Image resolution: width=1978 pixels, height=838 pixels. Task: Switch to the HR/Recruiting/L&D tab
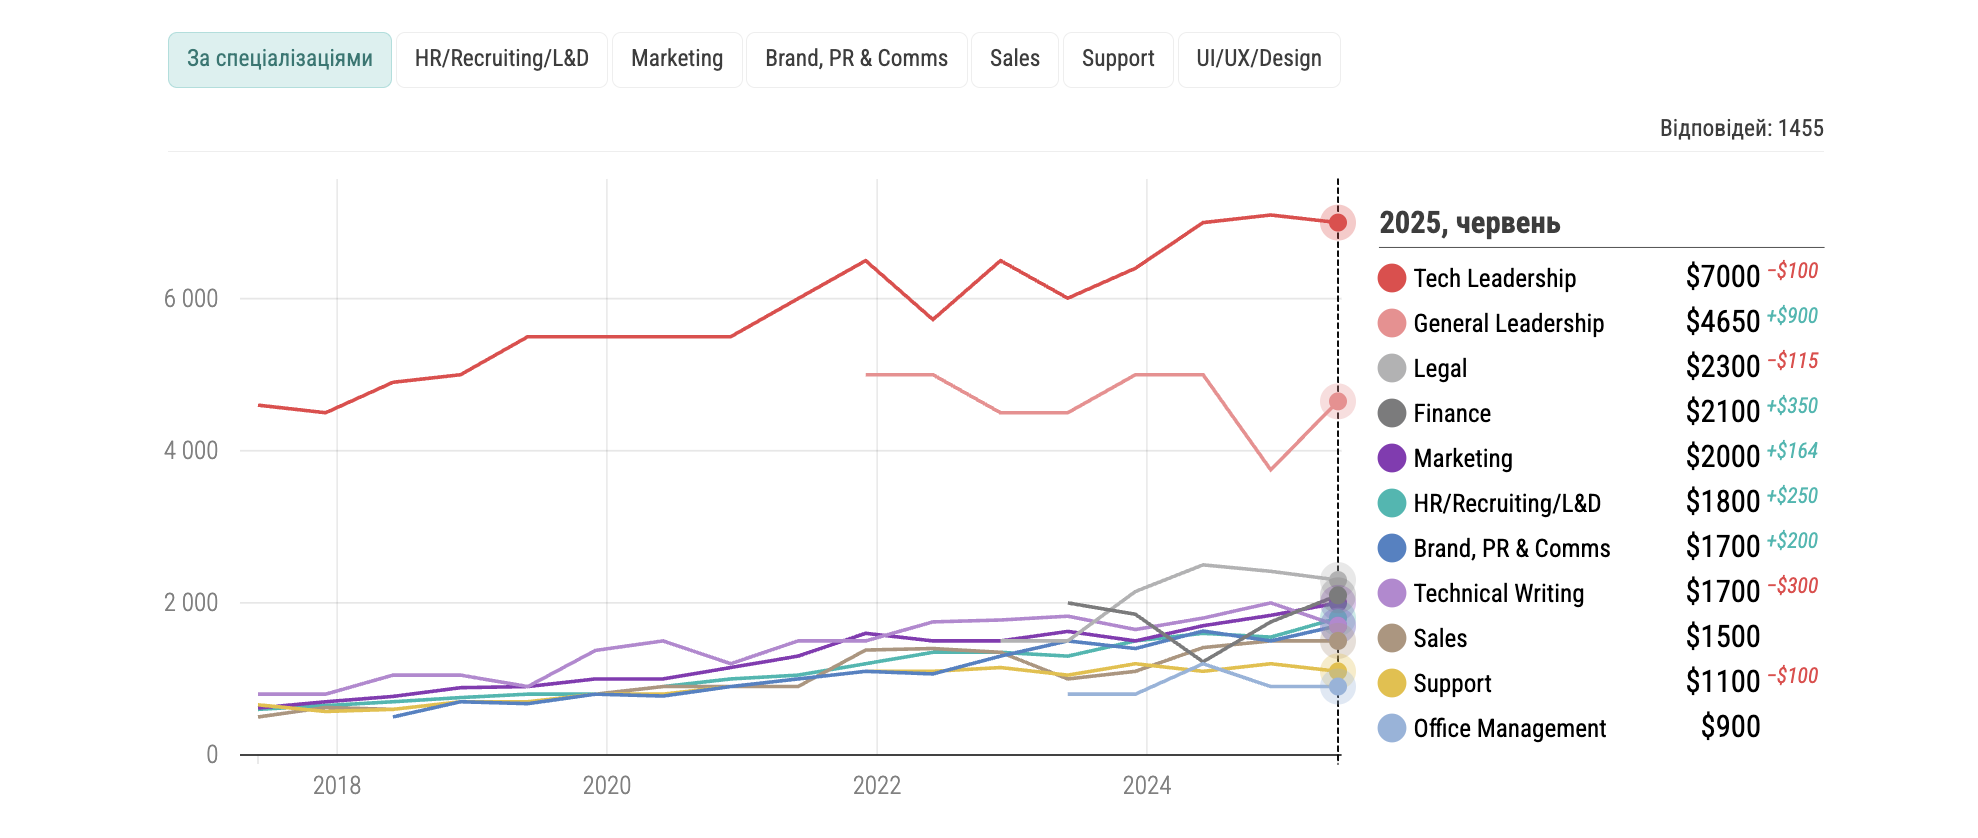tap(501, 59)
